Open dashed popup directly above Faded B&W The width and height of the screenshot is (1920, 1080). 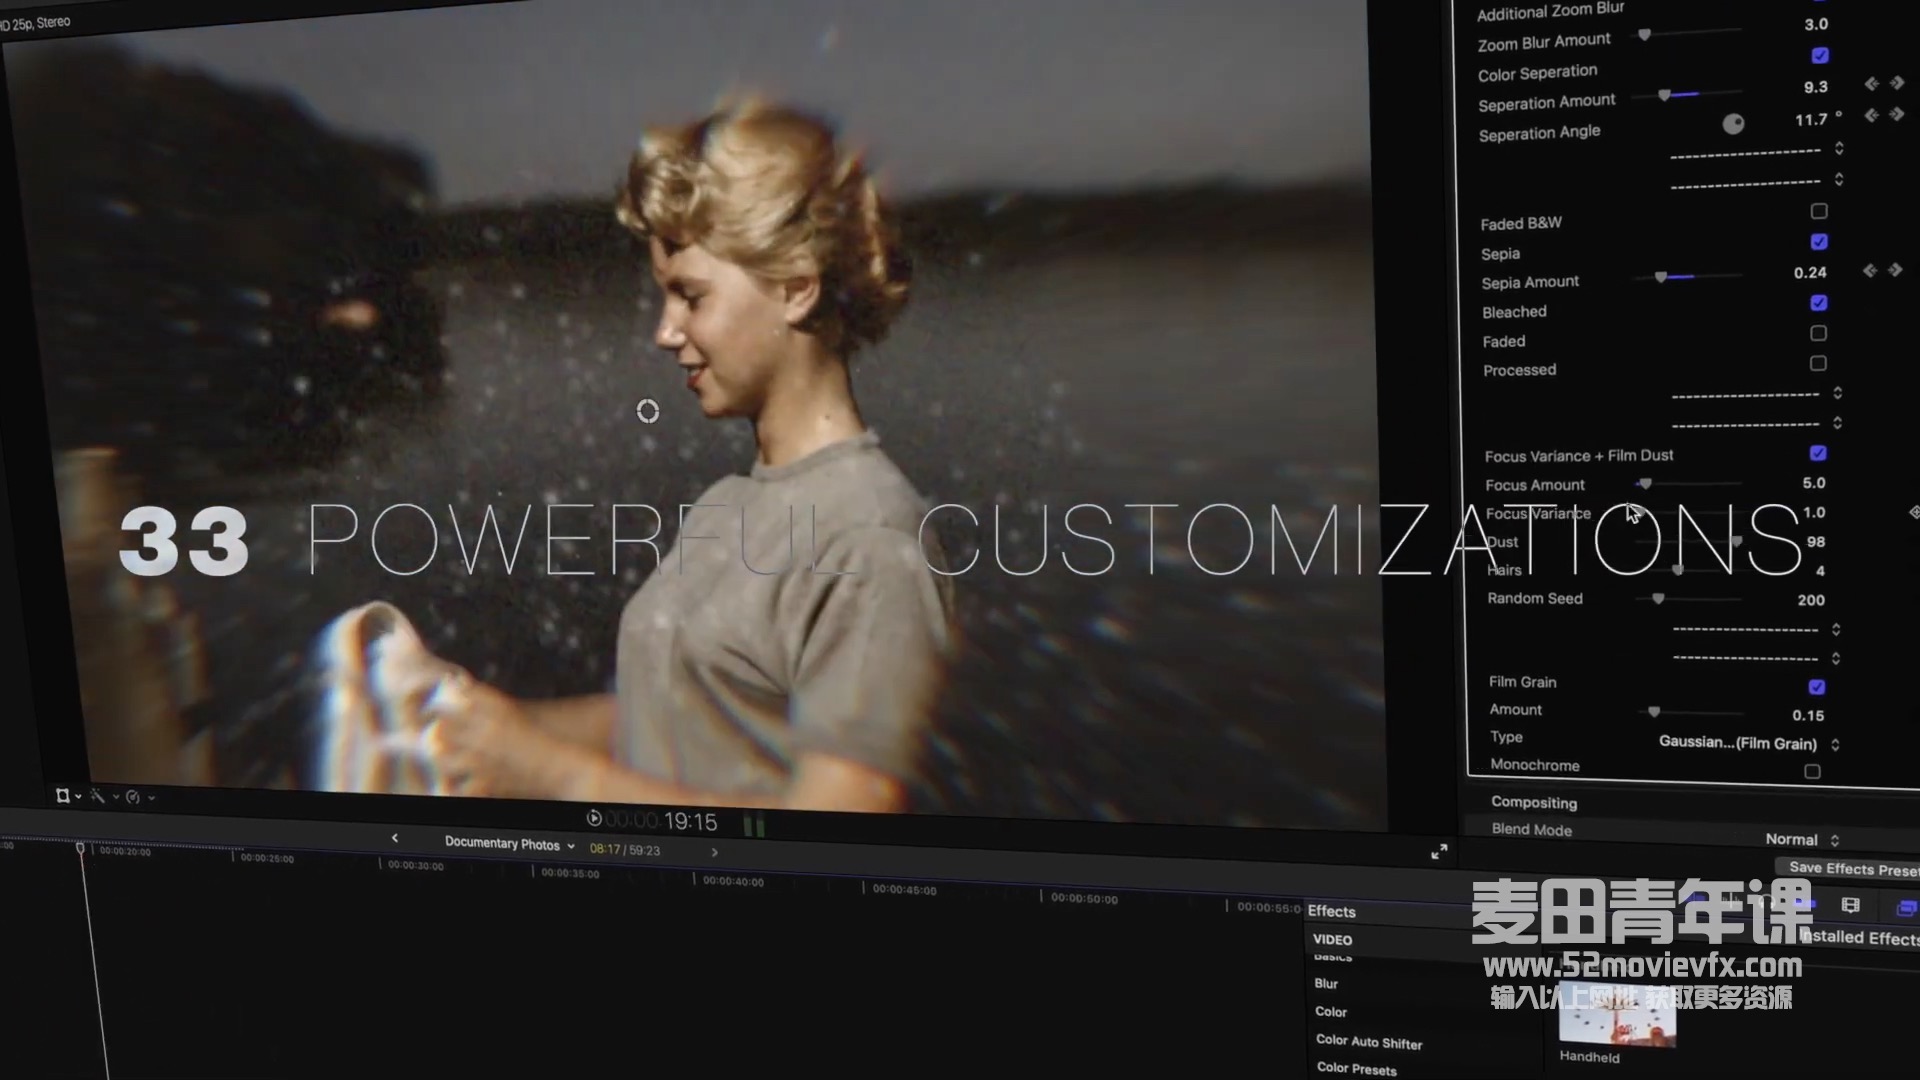coord(1757,182)
